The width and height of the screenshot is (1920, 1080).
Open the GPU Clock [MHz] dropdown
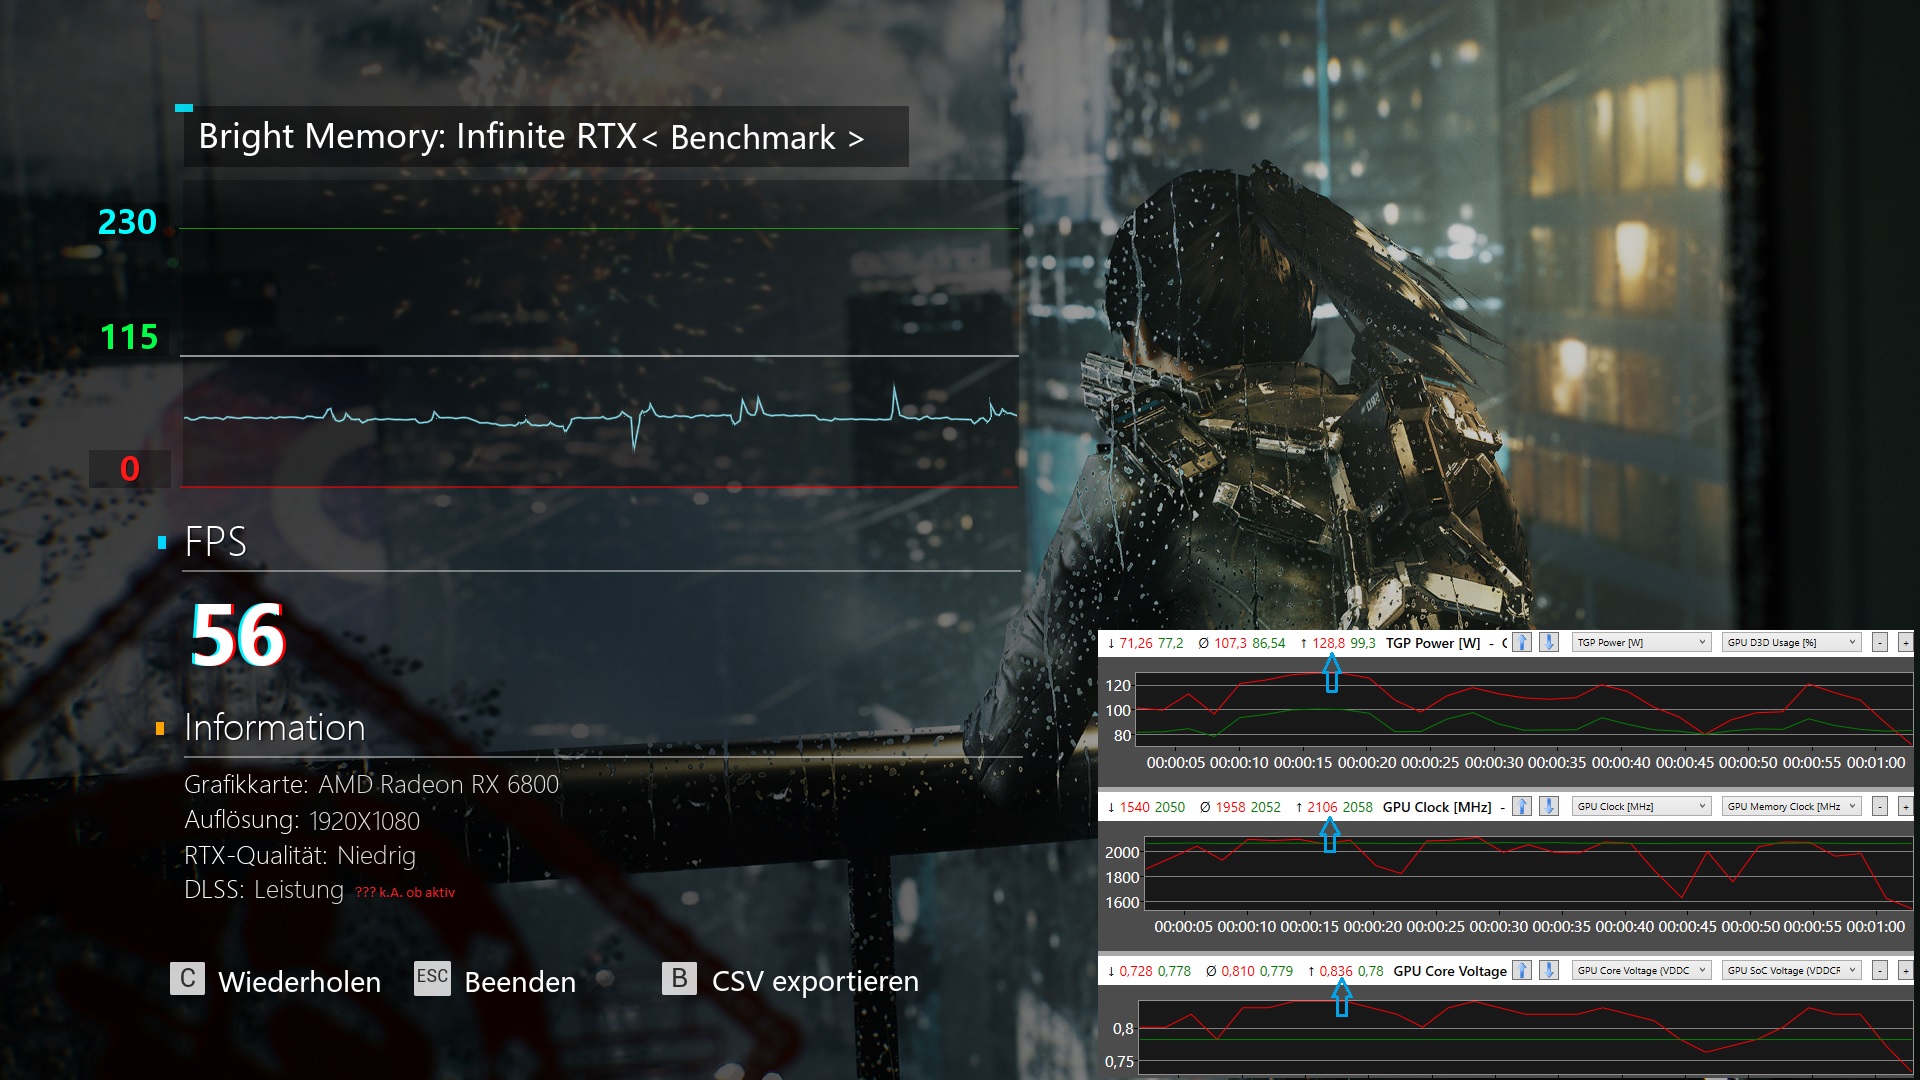tap(1641, 807)
